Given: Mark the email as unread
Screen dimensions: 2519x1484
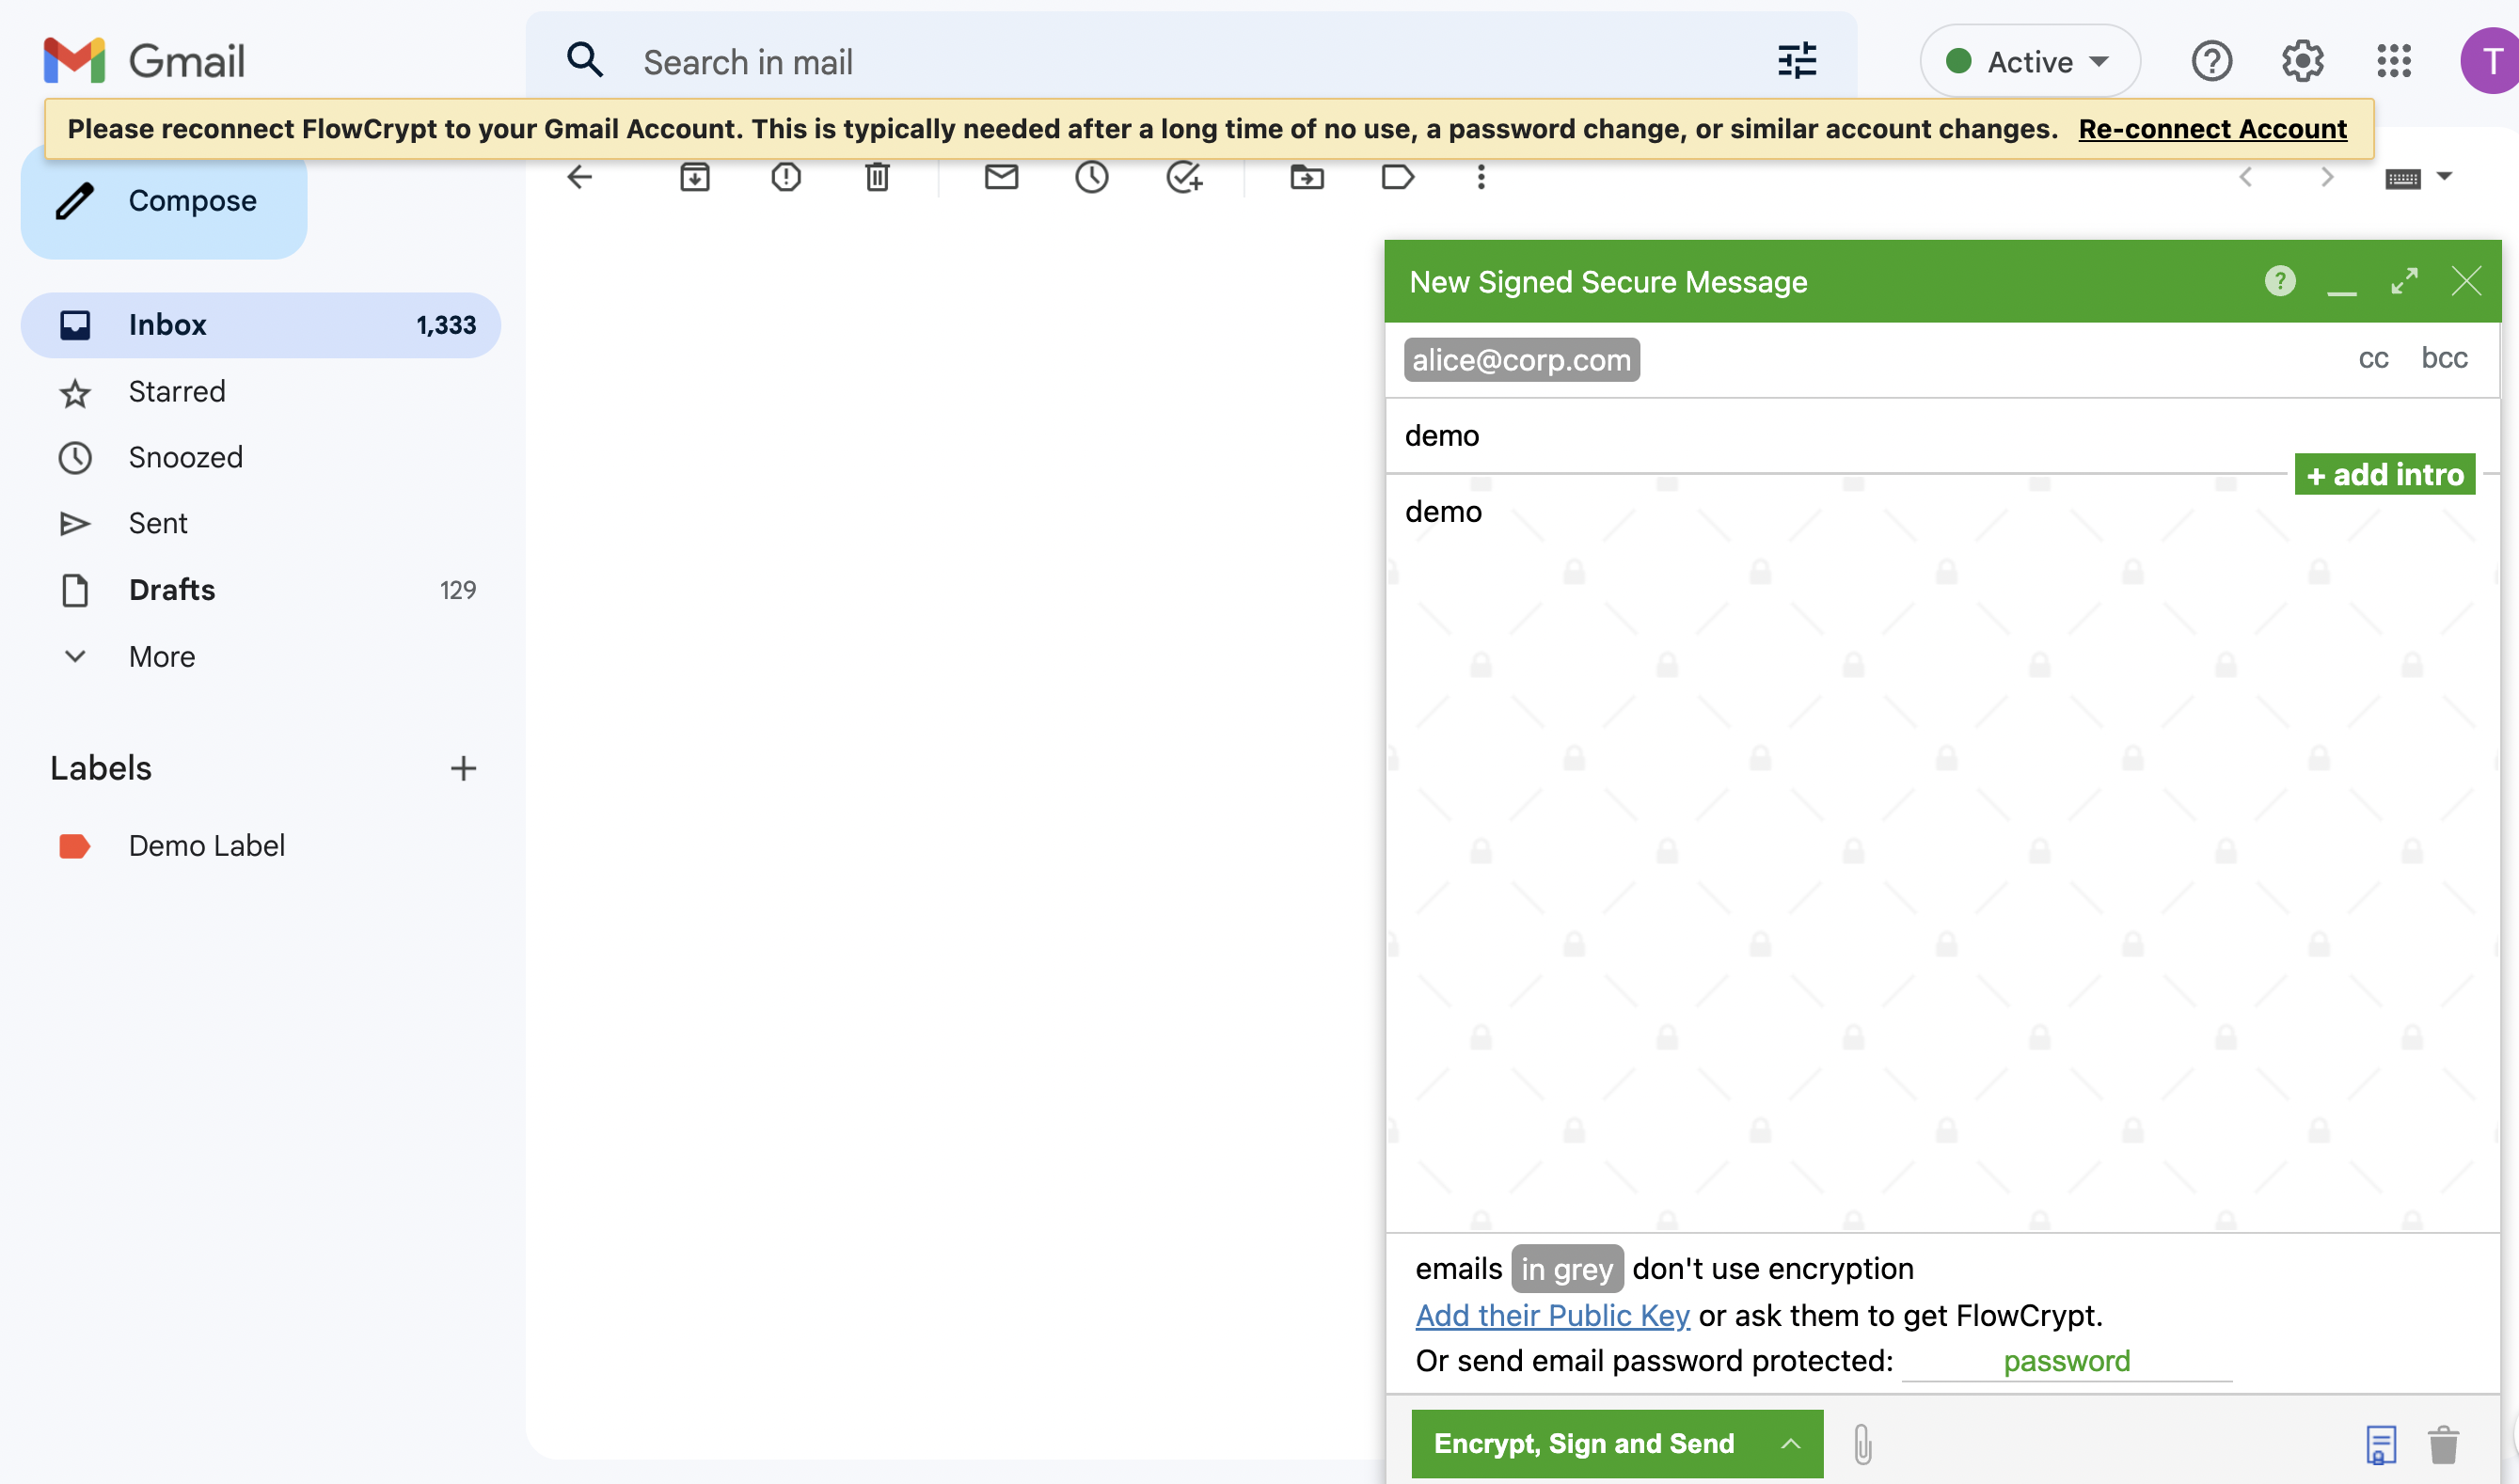Looking at the screenshot, I should click(1002, 177).
